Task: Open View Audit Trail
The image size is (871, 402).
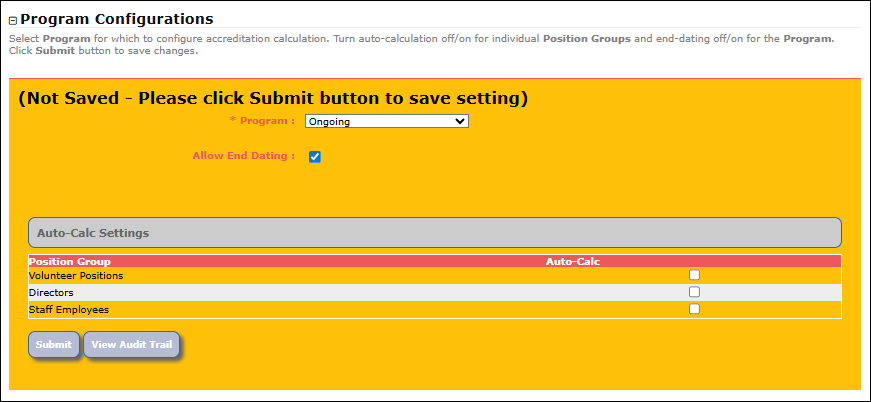Action: click(x=132, y=344)
